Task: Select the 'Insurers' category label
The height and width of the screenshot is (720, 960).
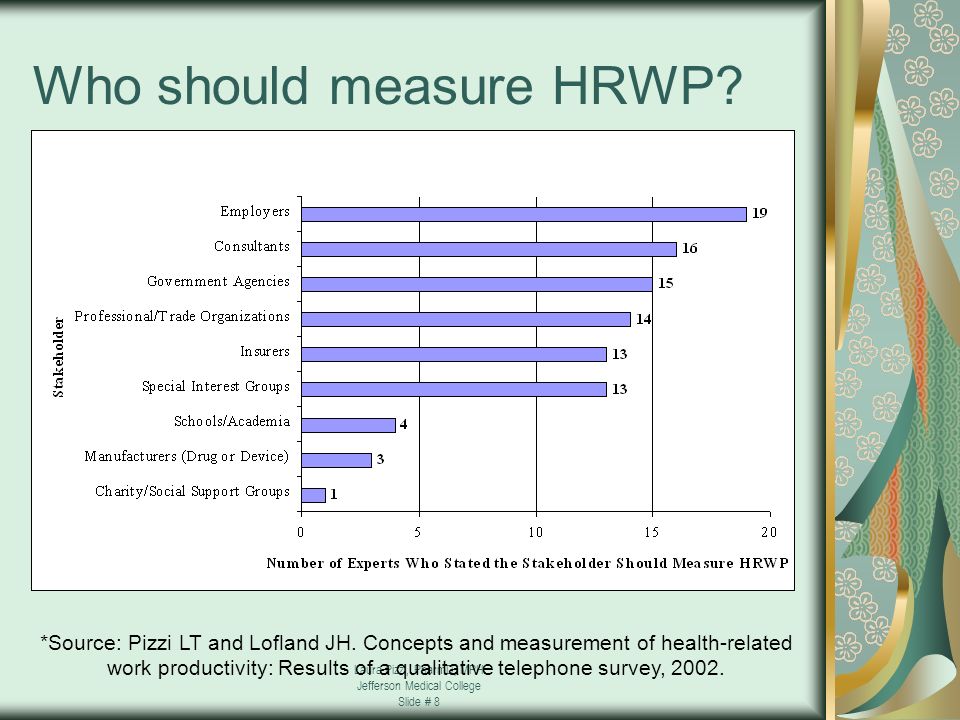Action: tap(265, 351)
